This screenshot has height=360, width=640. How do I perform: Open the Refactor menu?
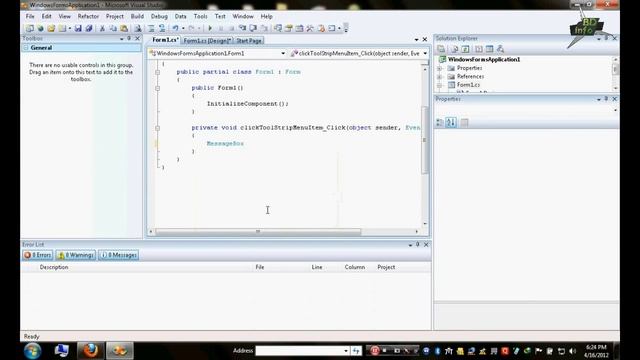pyautogui.click(x=88, y=16)
